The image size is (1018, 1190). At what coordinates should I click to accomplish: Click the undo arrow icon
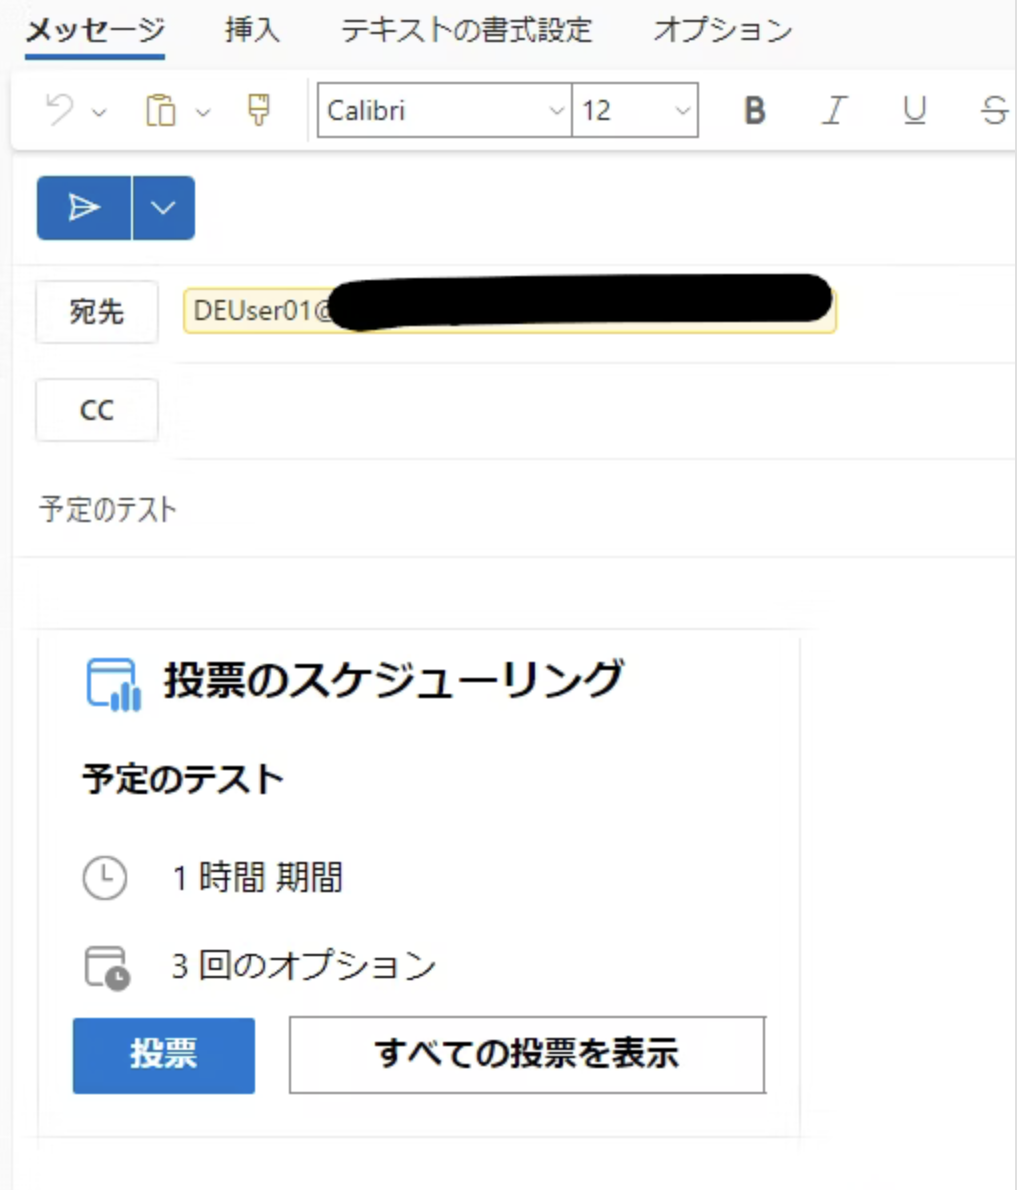[x=60, y=110]
